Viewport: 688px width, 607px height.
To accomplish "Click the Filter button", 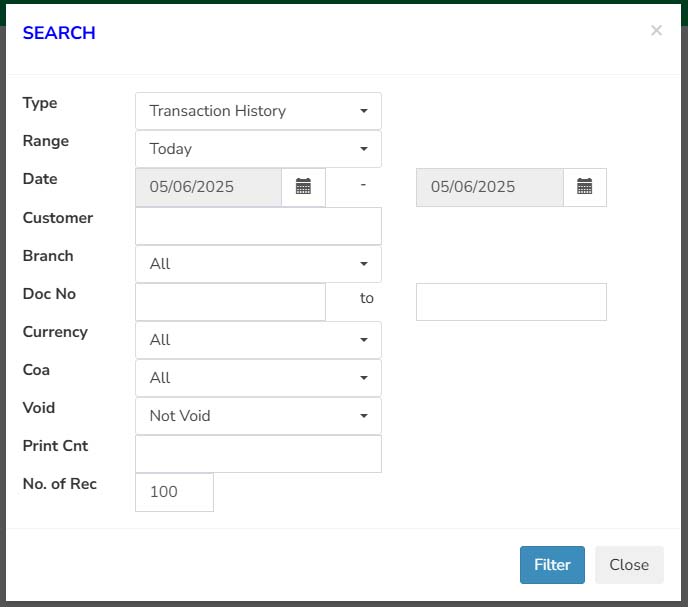I will 552,565.
